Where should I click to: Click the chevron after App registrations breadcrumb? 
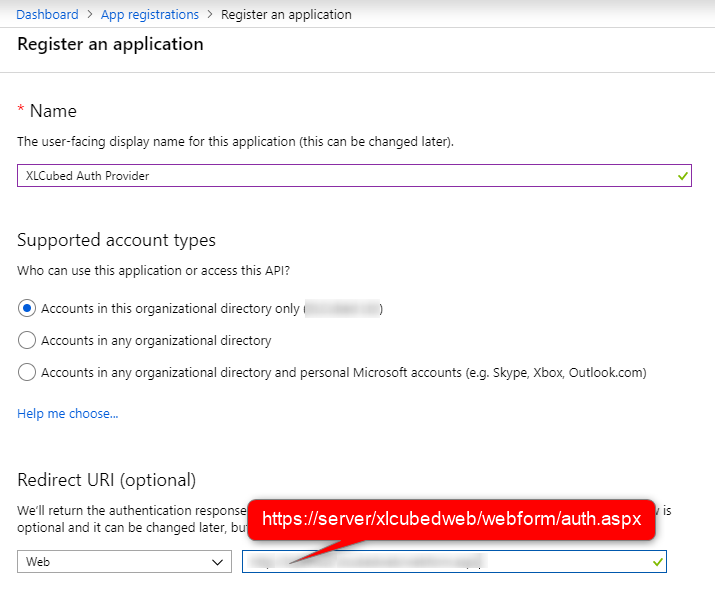click(x=209, y=14)
